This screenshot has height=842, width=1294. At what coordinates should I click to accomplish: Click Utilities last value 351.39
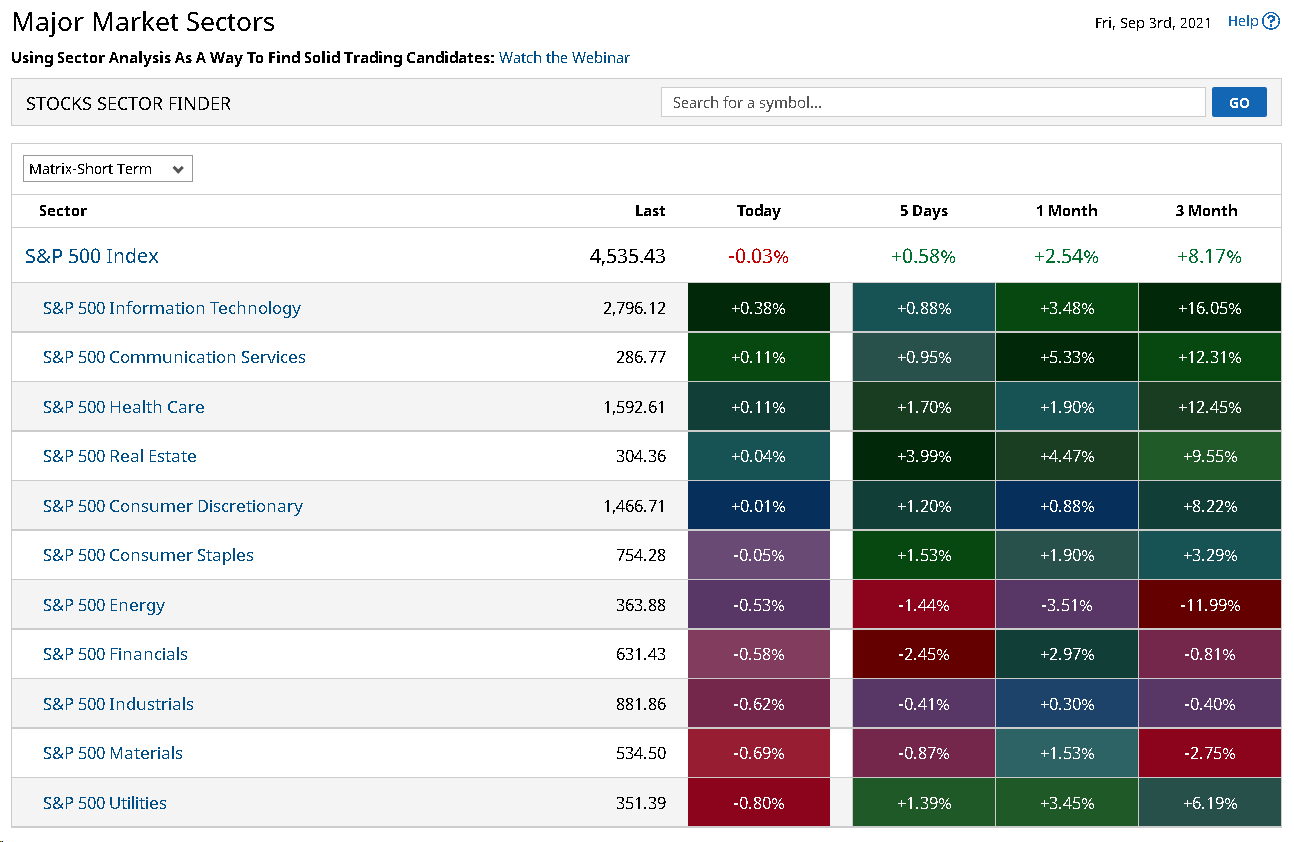point(641,803)
